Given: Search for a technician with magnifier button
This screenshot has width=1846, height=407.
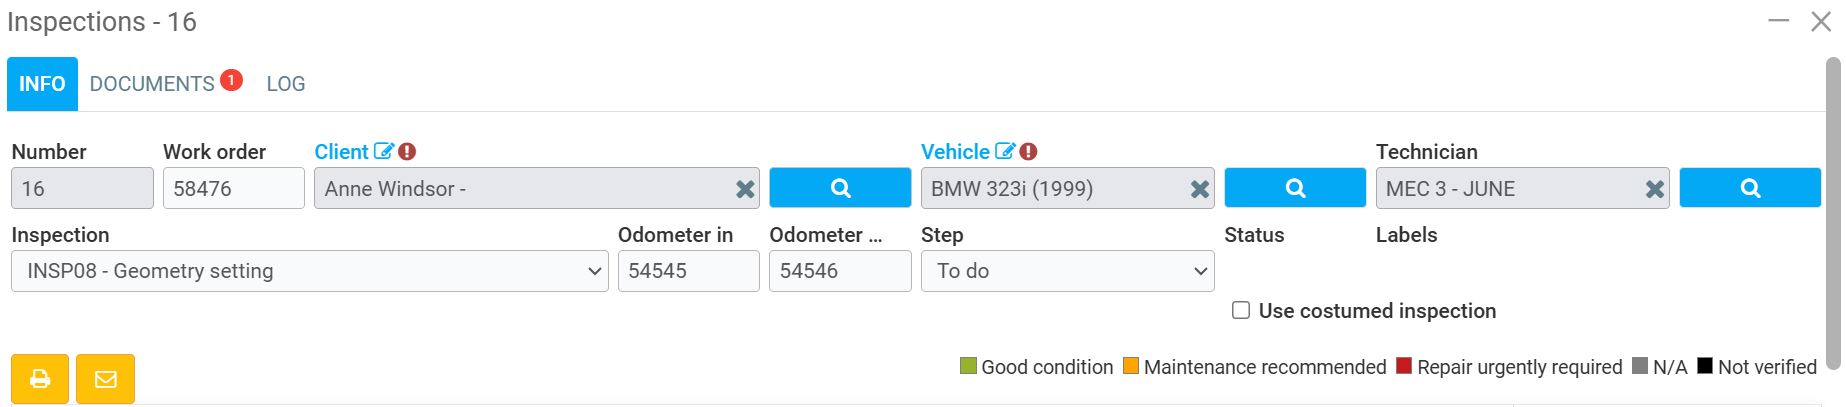Looking at the screenshot, I should 1750,188.
